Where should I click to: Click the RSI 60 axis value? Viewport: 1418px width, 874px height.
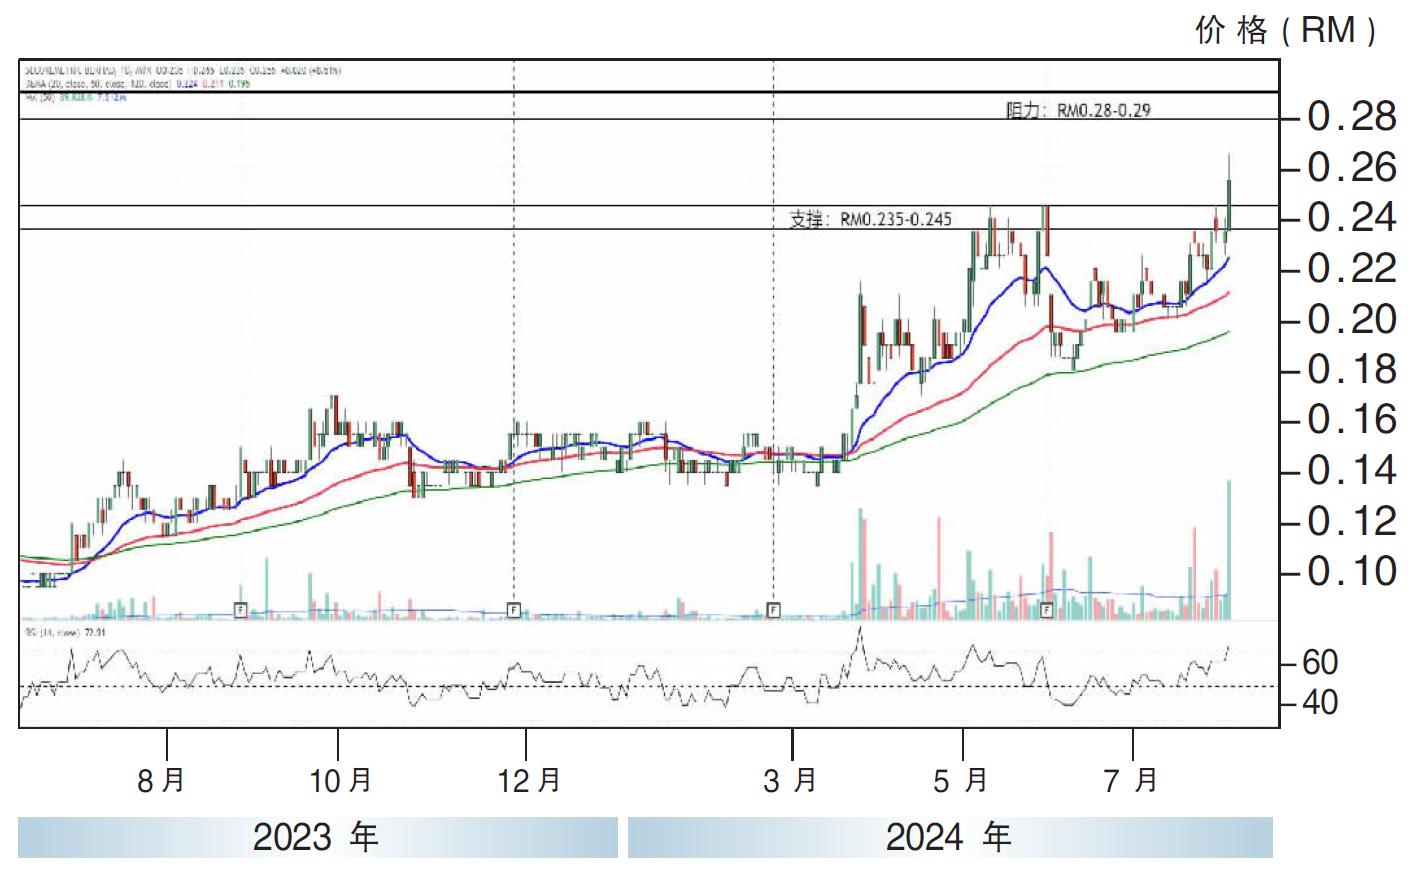(1320, 662)
